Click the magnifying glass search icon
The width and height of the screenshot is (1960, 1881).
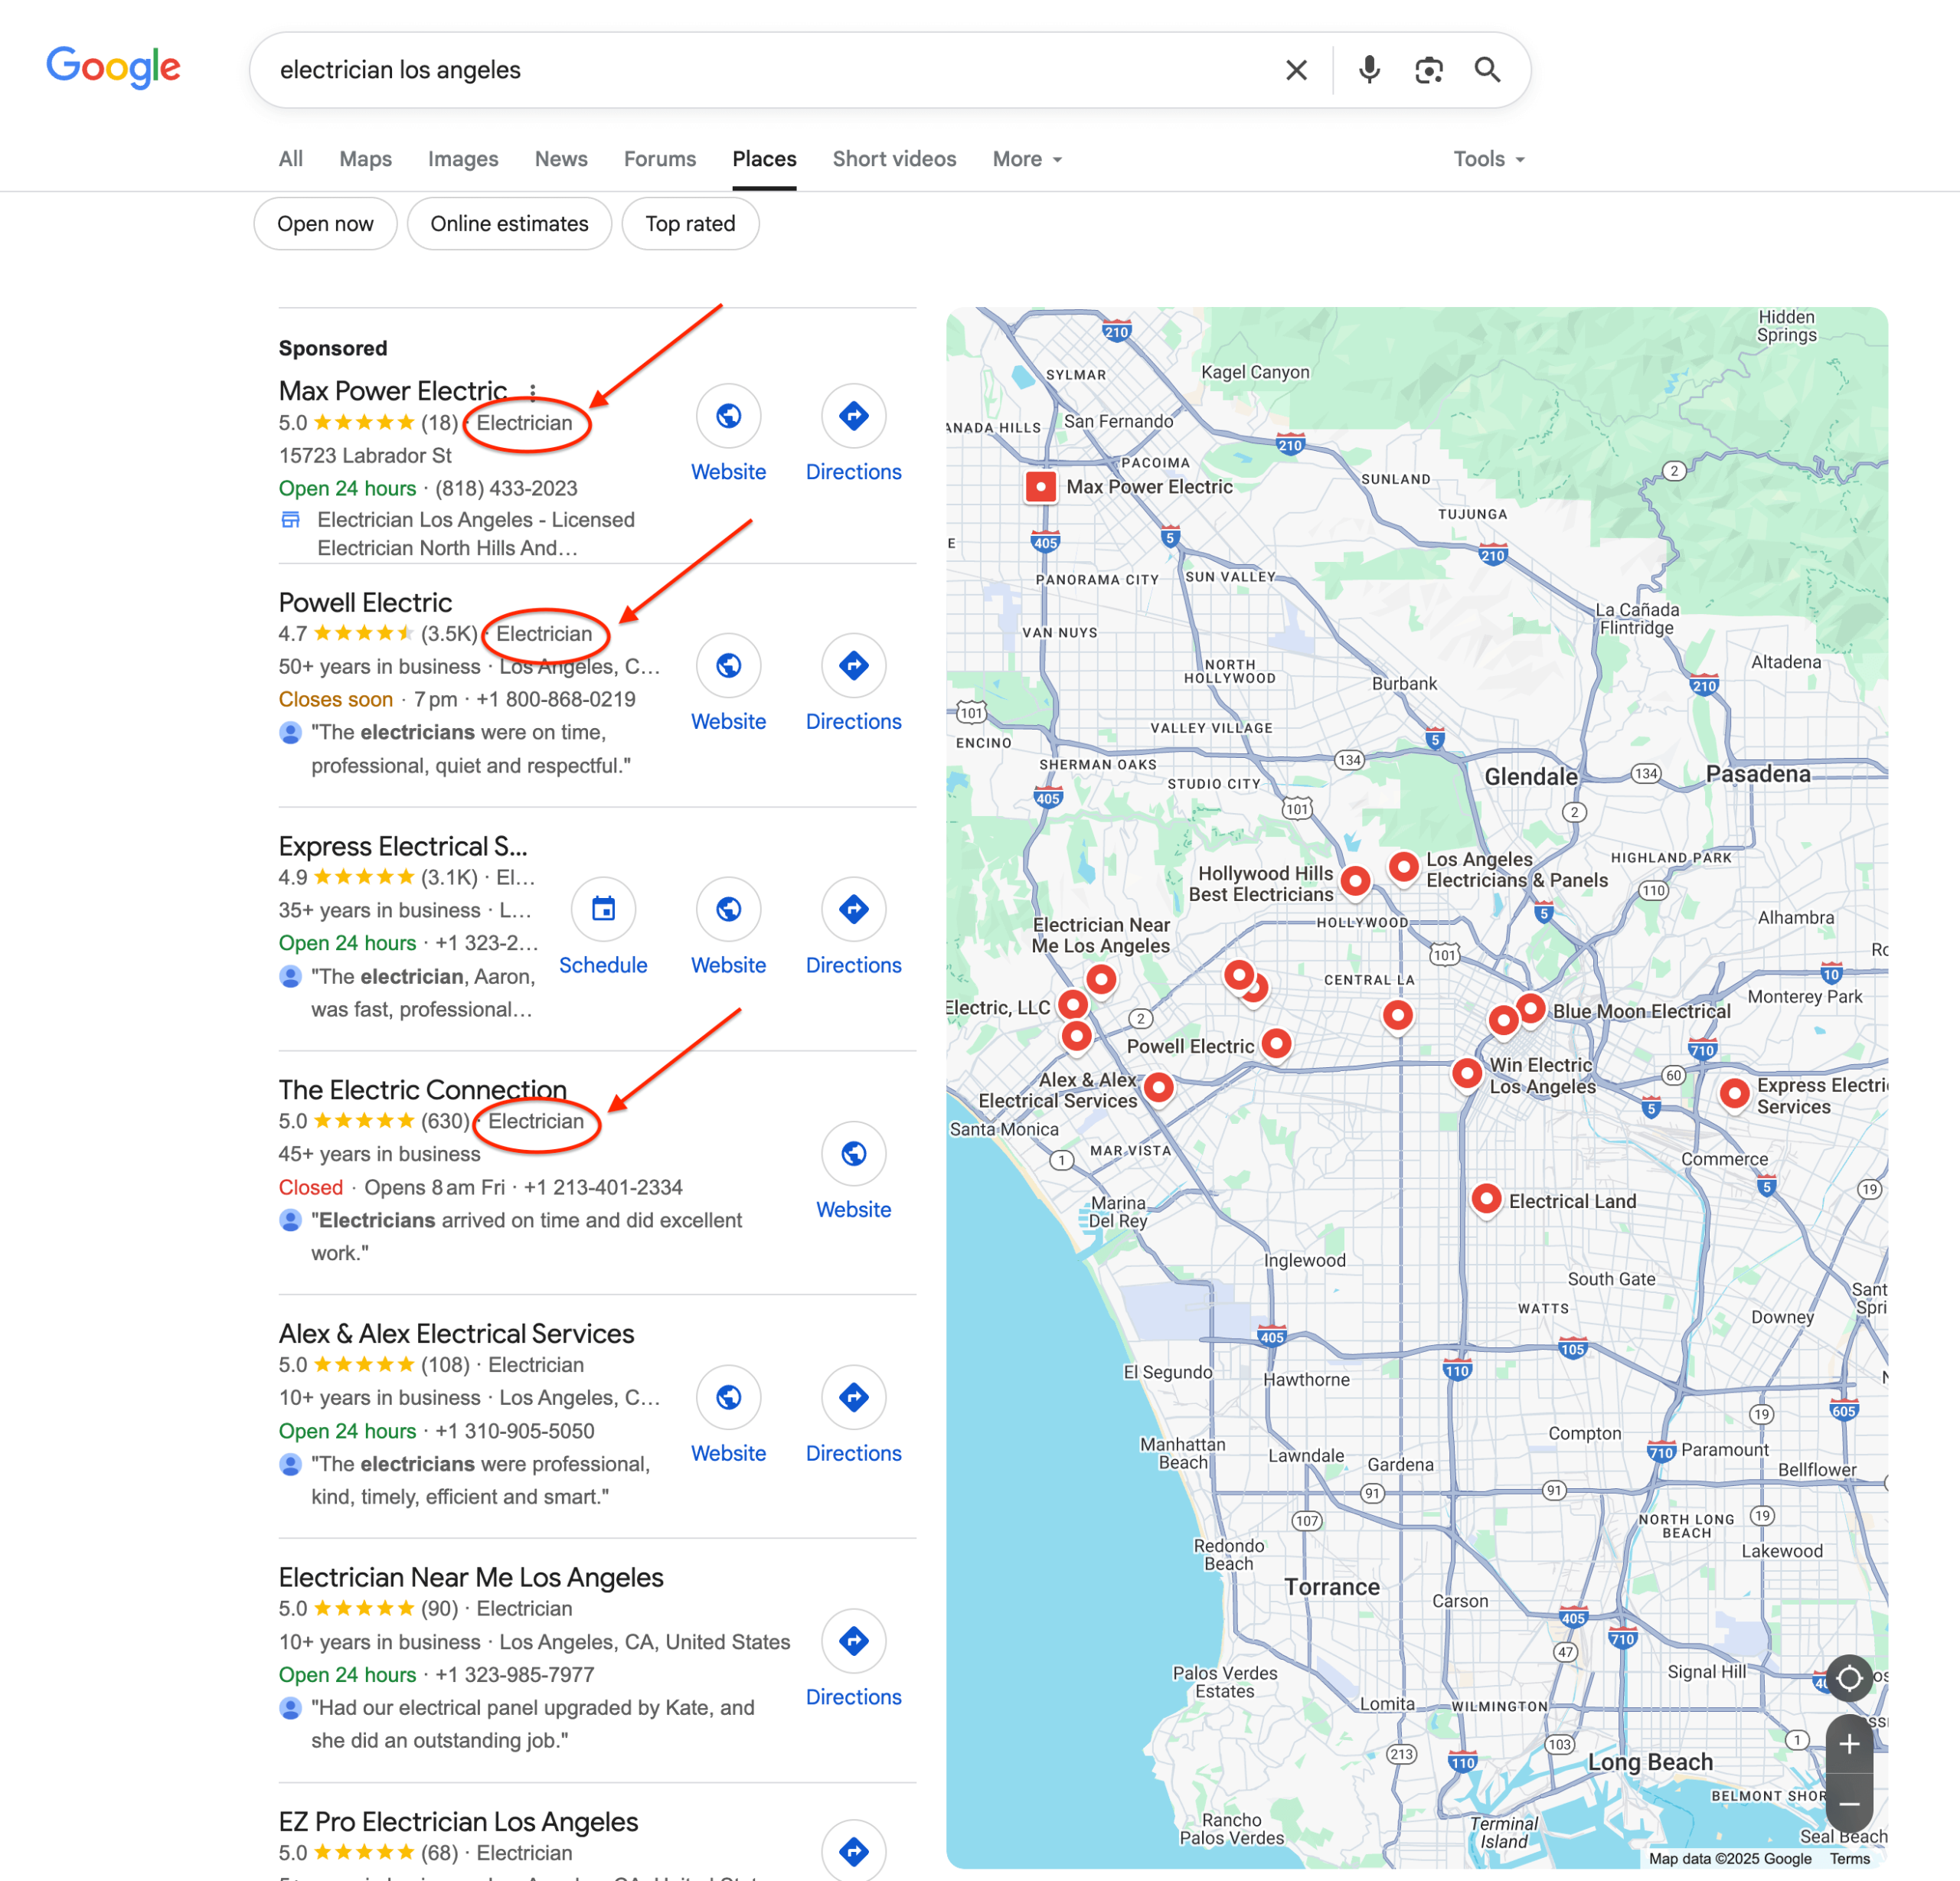click(x=1487, y=70)
